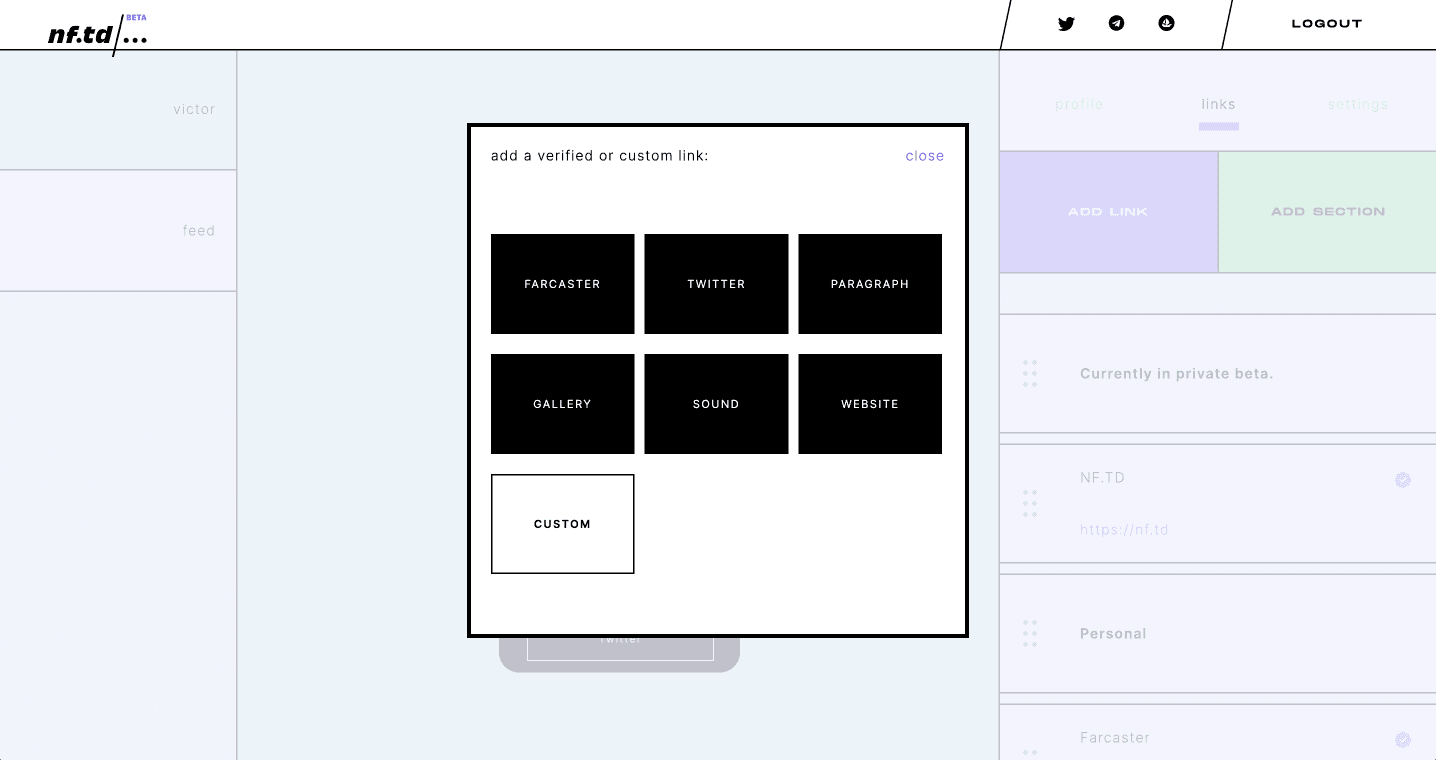Close the add link dialog

click(x=925, y=156)
